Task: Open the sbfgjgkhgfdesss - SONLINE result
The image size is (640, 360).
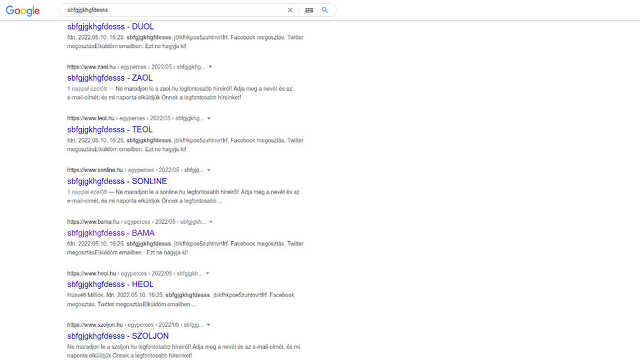Action: 117,181
